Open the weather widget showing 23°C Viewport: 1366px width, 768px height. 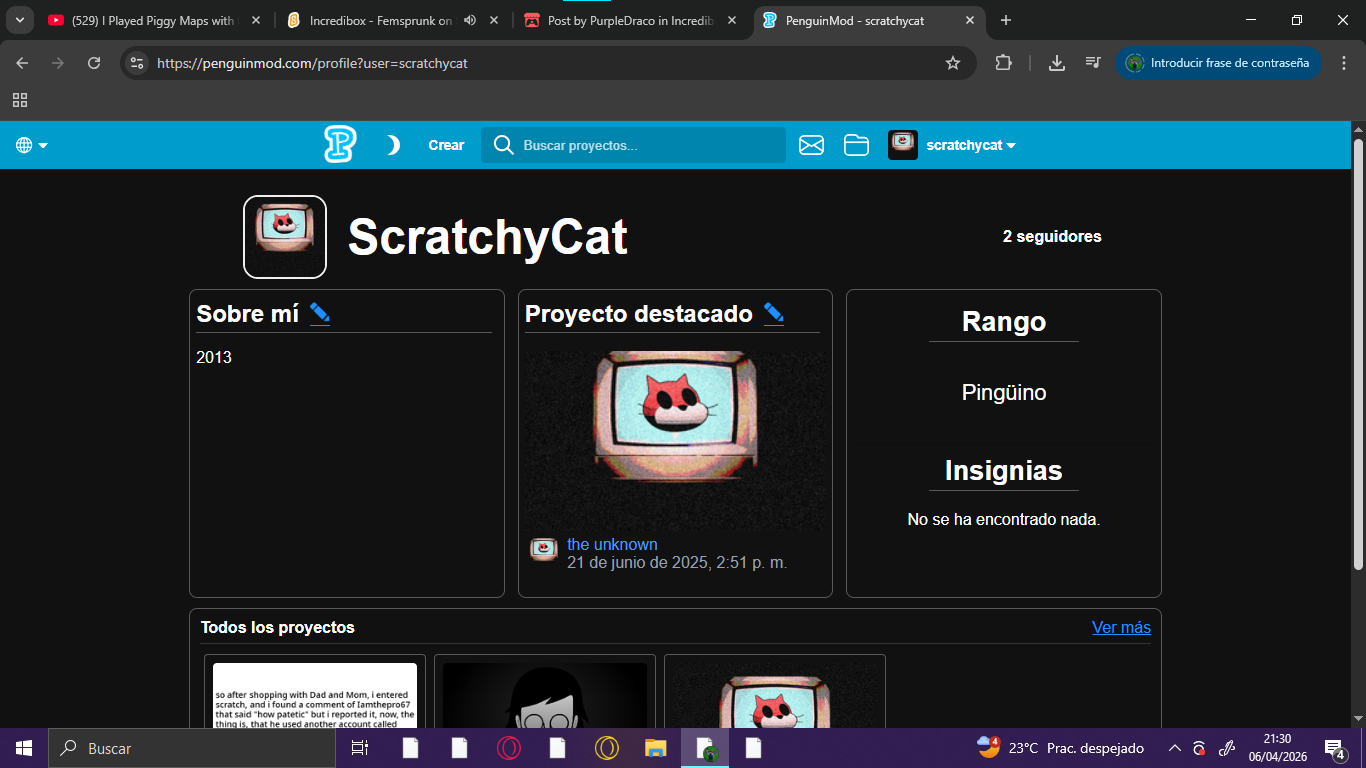[x=1060, y=748]
